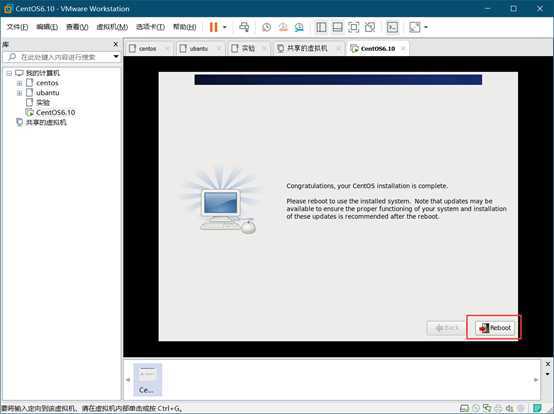Toggle the library sidebar view icon
Screen dimensions: 554x414
(321, 27)
